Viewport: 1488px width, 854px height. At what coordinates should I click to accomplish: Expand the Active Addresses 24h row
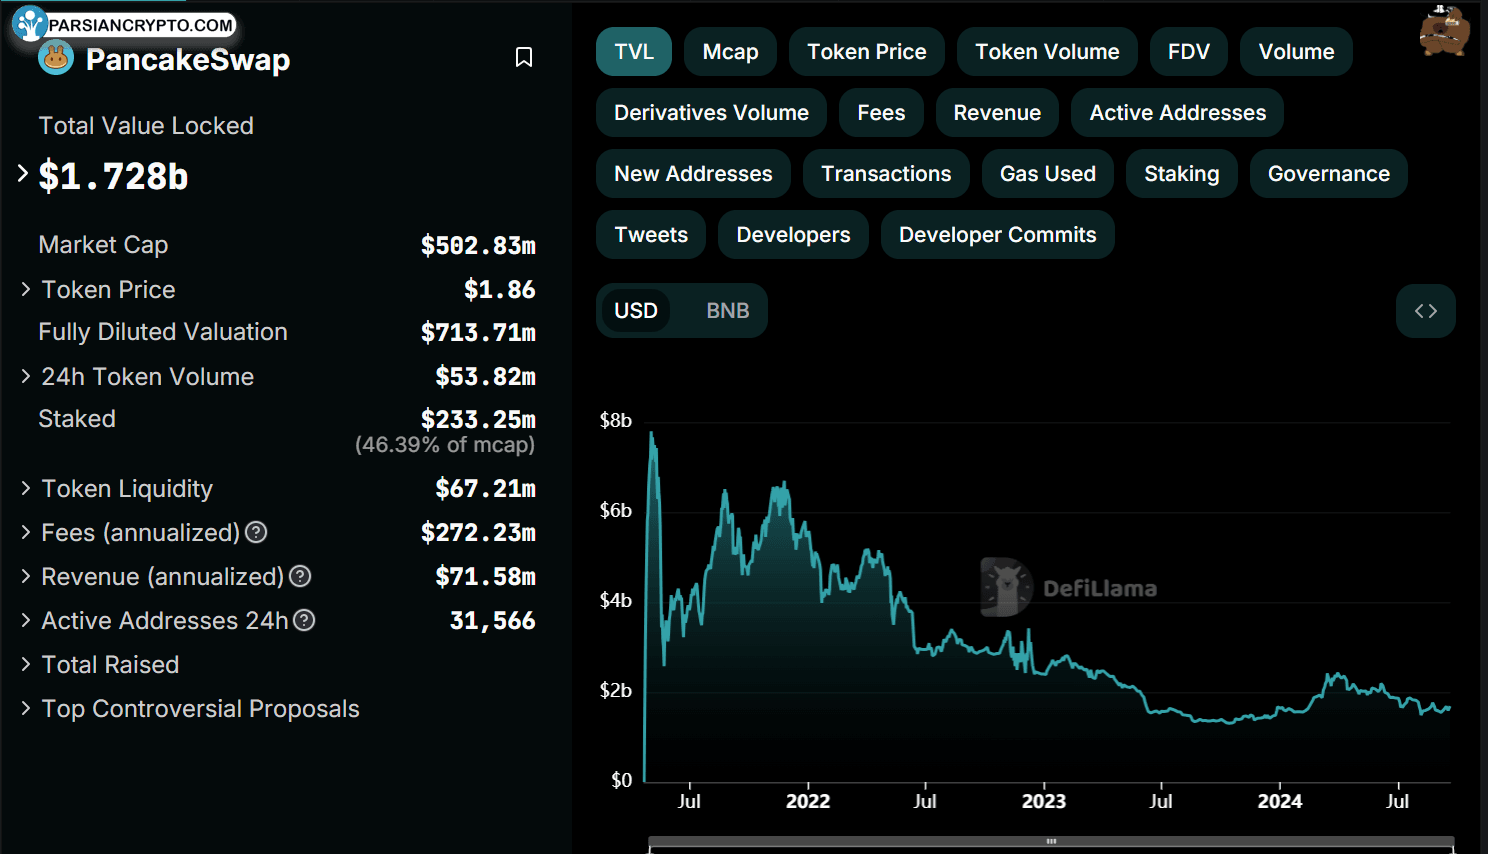coord(26,620)
